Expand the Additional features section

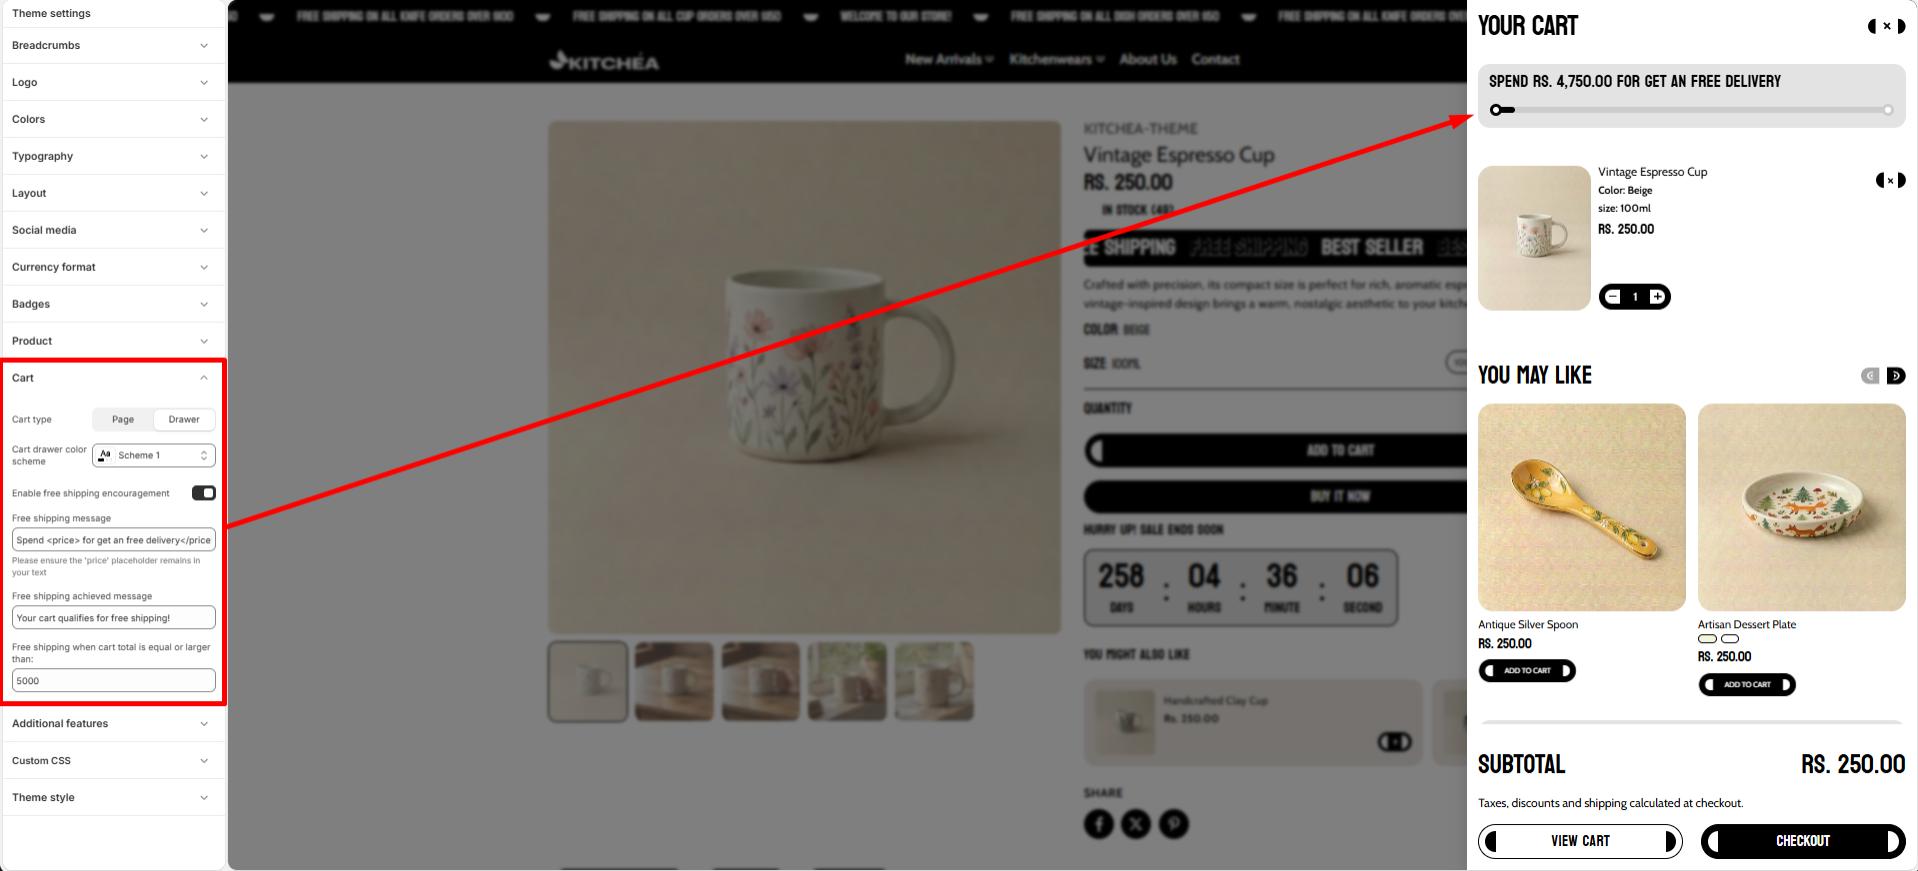111,724
